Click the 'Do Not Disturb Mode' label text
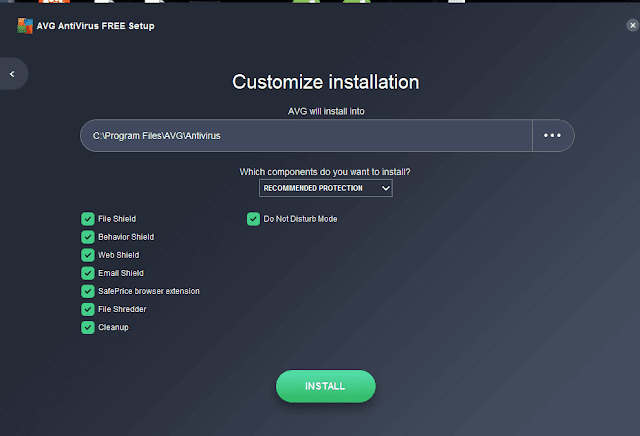 300,219
